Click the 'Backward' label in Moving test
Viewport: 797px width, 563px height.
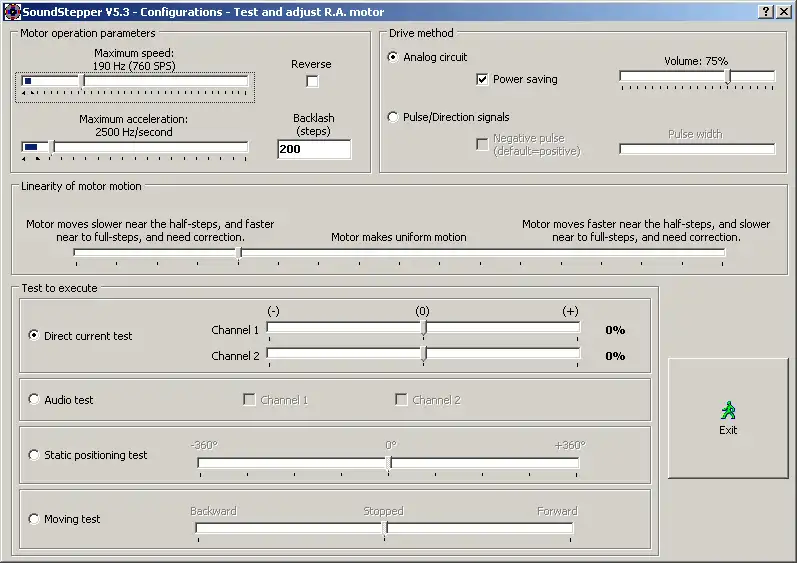pos(213,511)
